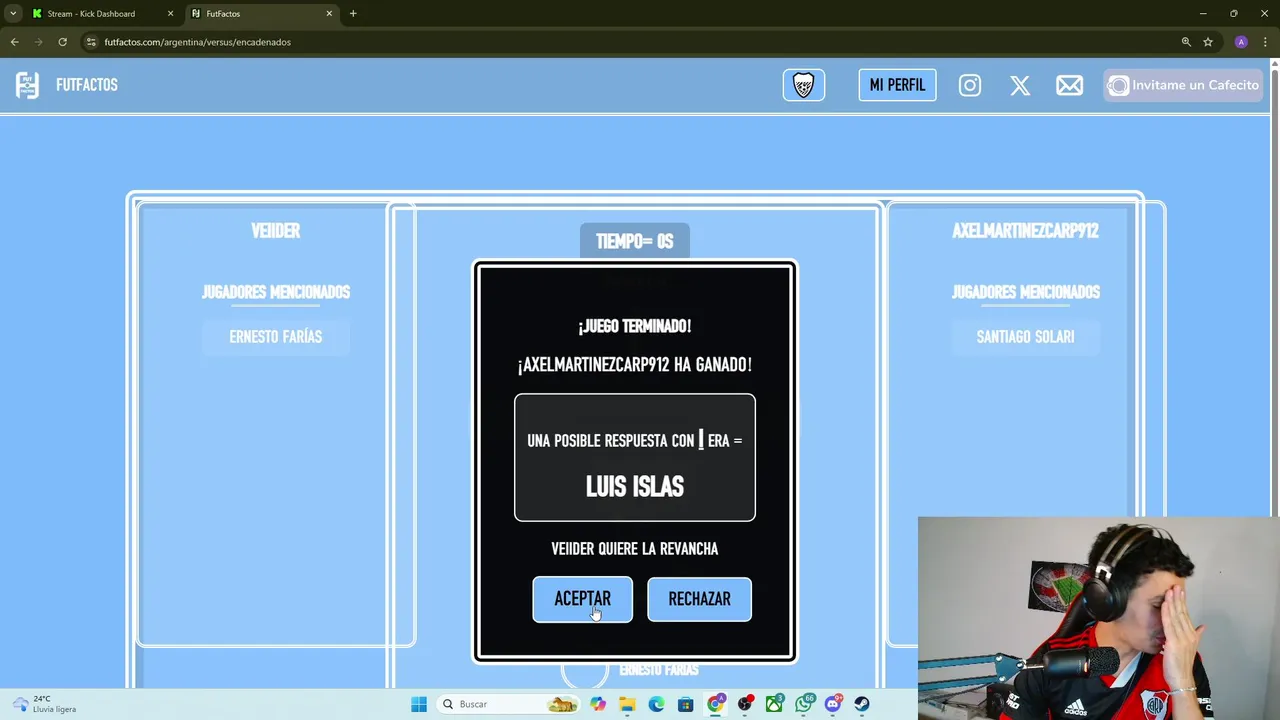Reject the rematch with RECHAZAR button
The height and width of the screenshot is (720, 1280).
tap(699, 599)
